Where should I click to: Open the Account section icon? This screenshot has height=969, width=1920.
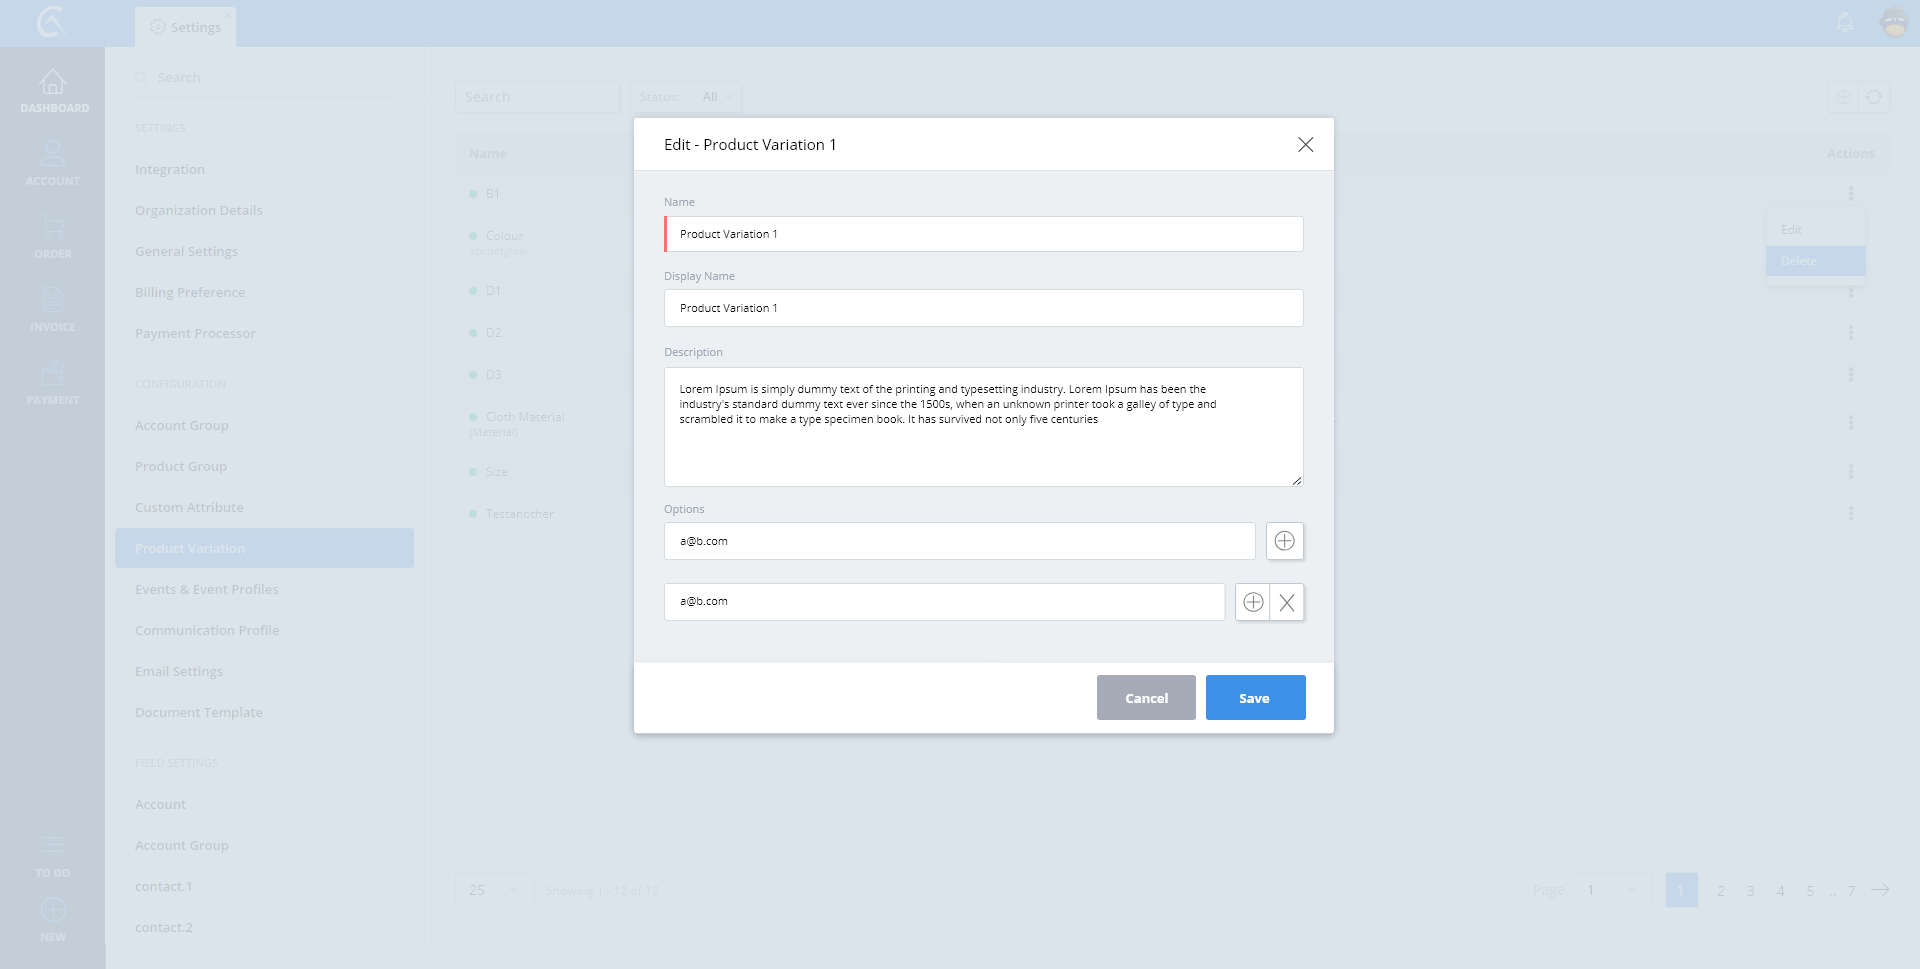[53, 163]
